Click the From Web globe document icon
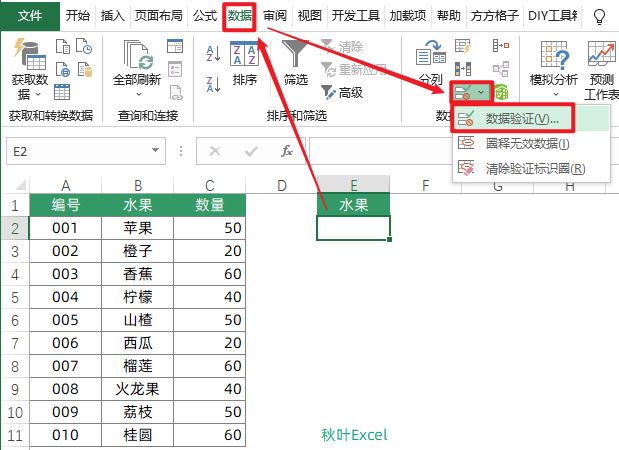Screen dimensions: 619x450 (63, 69)
